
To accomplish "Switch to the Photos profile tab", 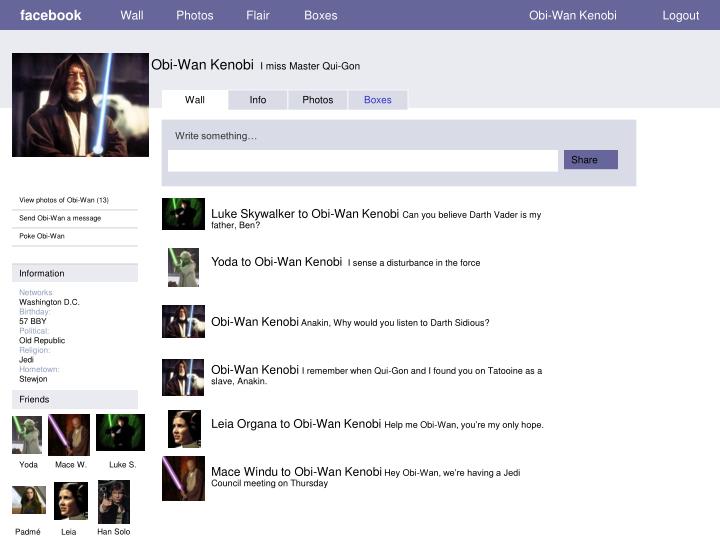I will point(317,100).
